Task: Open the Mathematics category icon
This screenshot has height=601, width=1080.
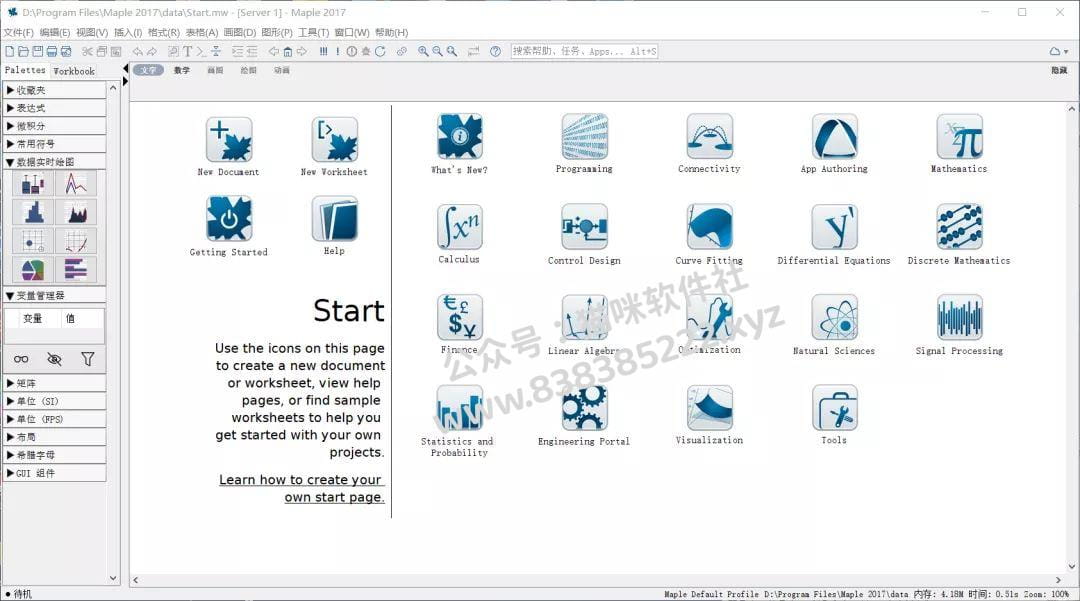Action: [x=959, y=137]
